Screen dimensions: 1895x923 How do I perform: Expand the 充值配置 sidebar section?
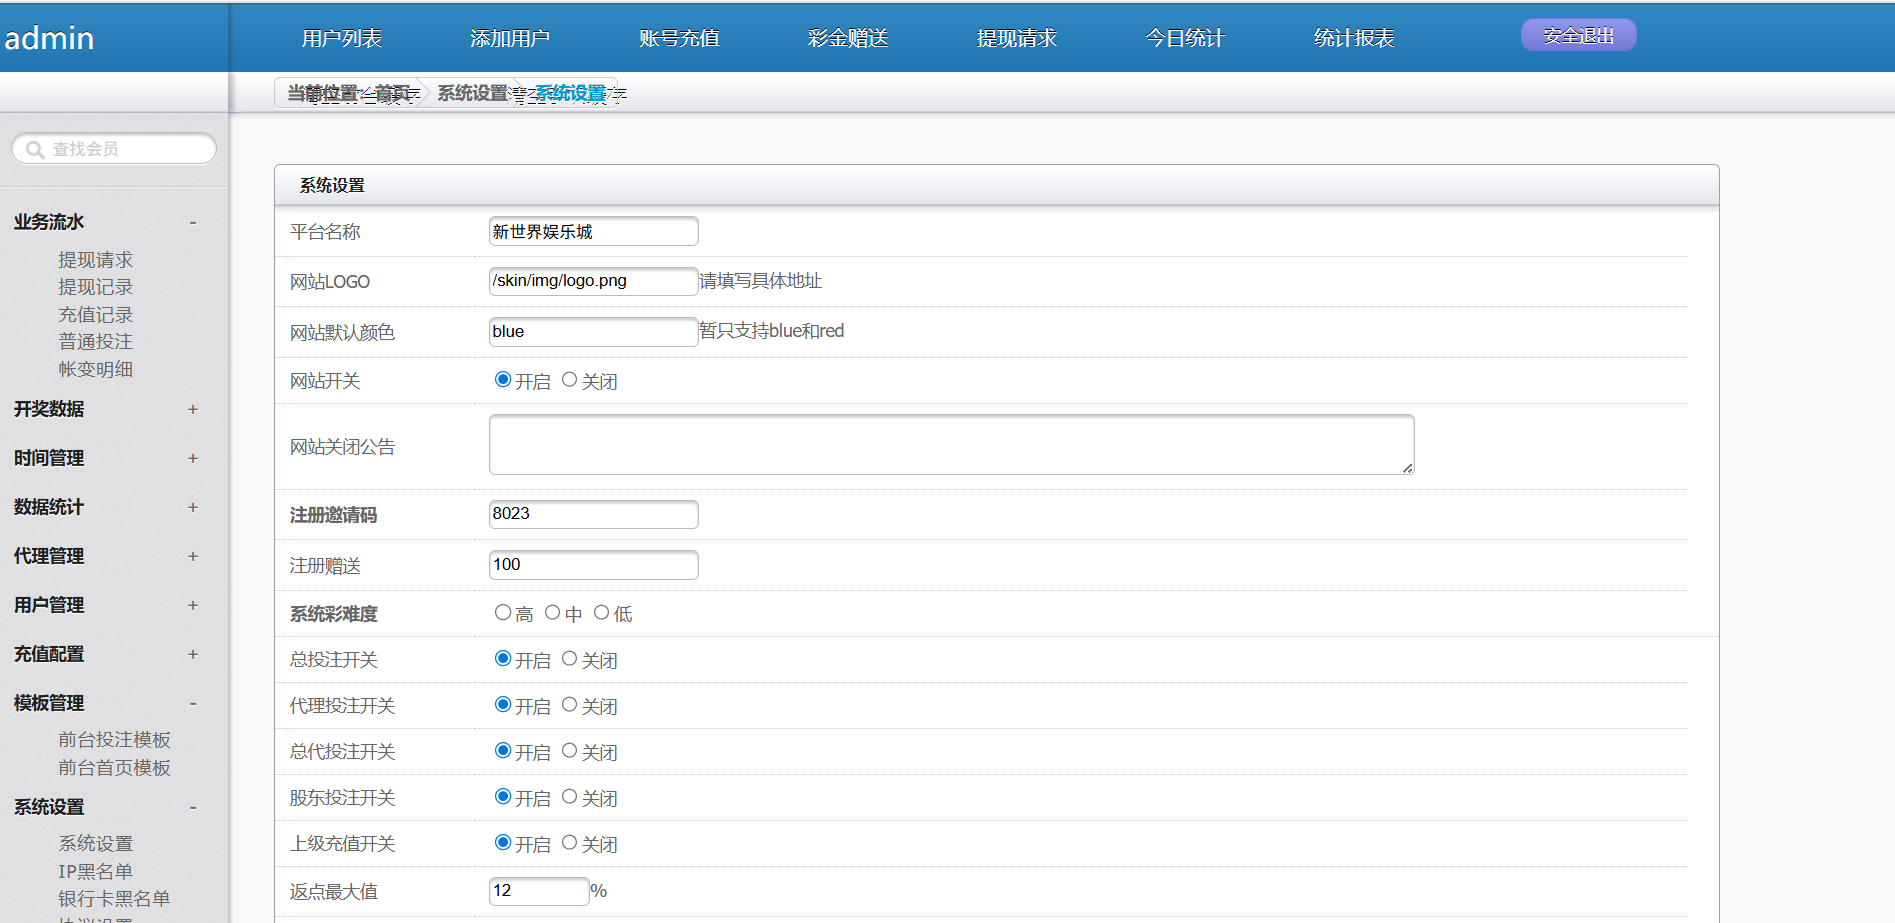pyautogui.click(x=193, y=654)
